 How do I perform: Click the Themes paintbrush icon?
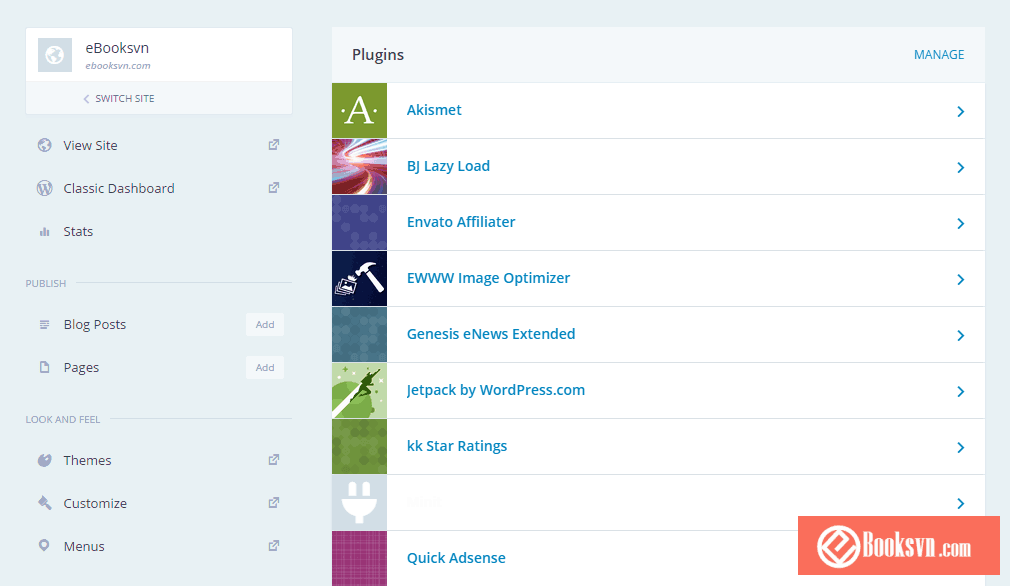[x=44, y=460]
